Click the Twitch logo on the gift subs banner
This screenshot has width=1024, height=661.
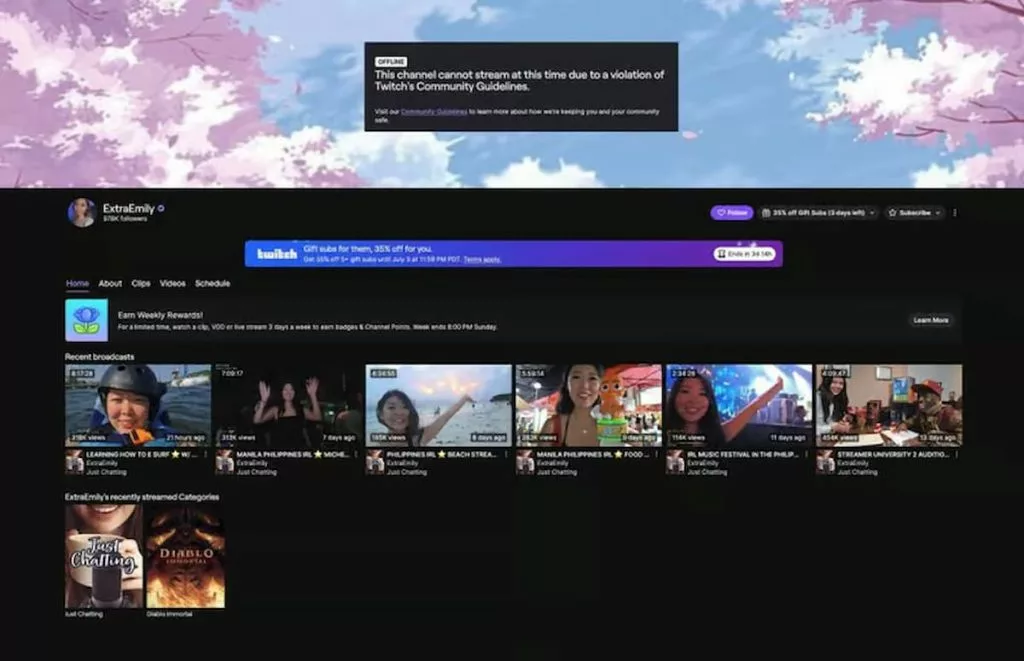(277, 253)
